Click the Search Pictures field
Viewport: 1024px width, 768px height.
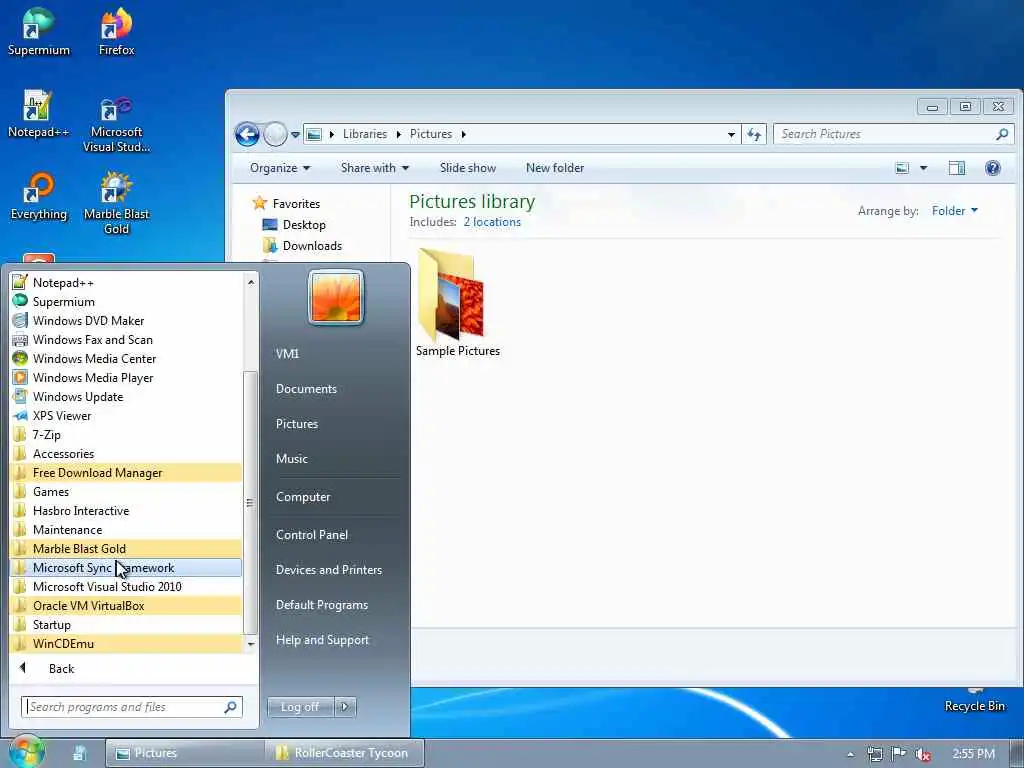click(893, 135)
